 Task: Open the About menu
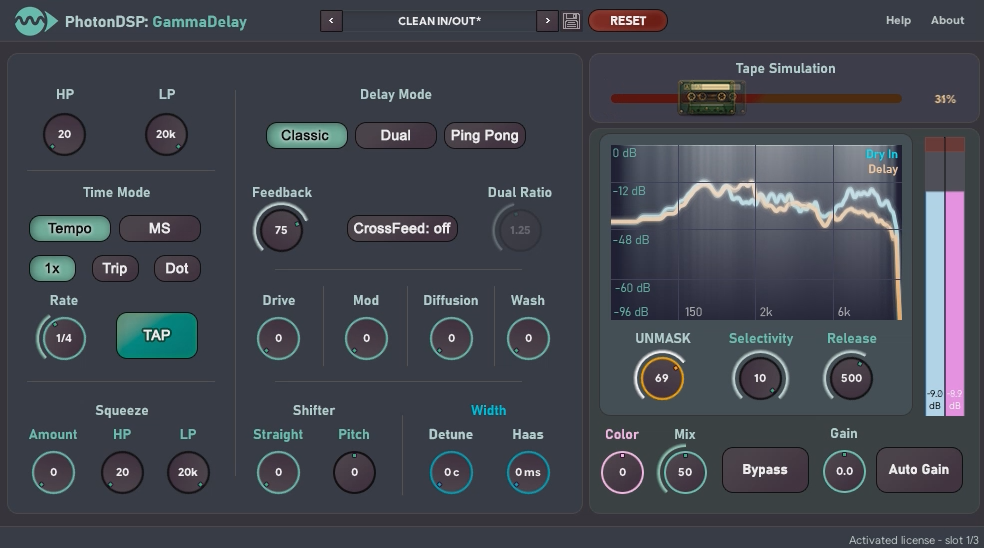click(947, 20)
